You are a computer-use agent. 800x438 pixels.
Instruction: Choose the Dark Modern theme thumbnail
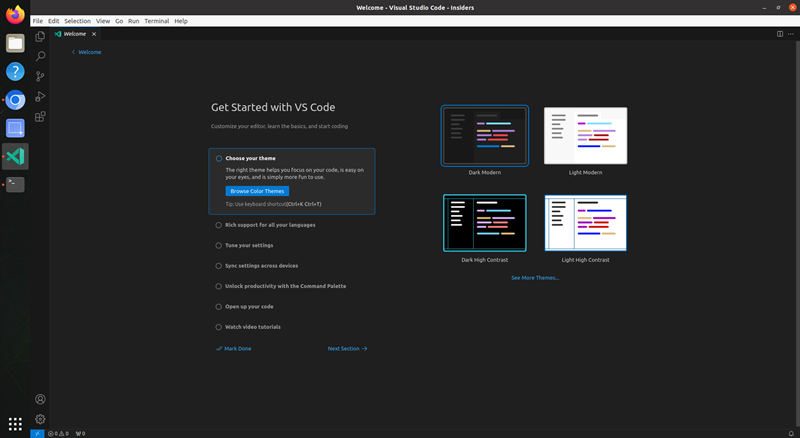[485, 136]
